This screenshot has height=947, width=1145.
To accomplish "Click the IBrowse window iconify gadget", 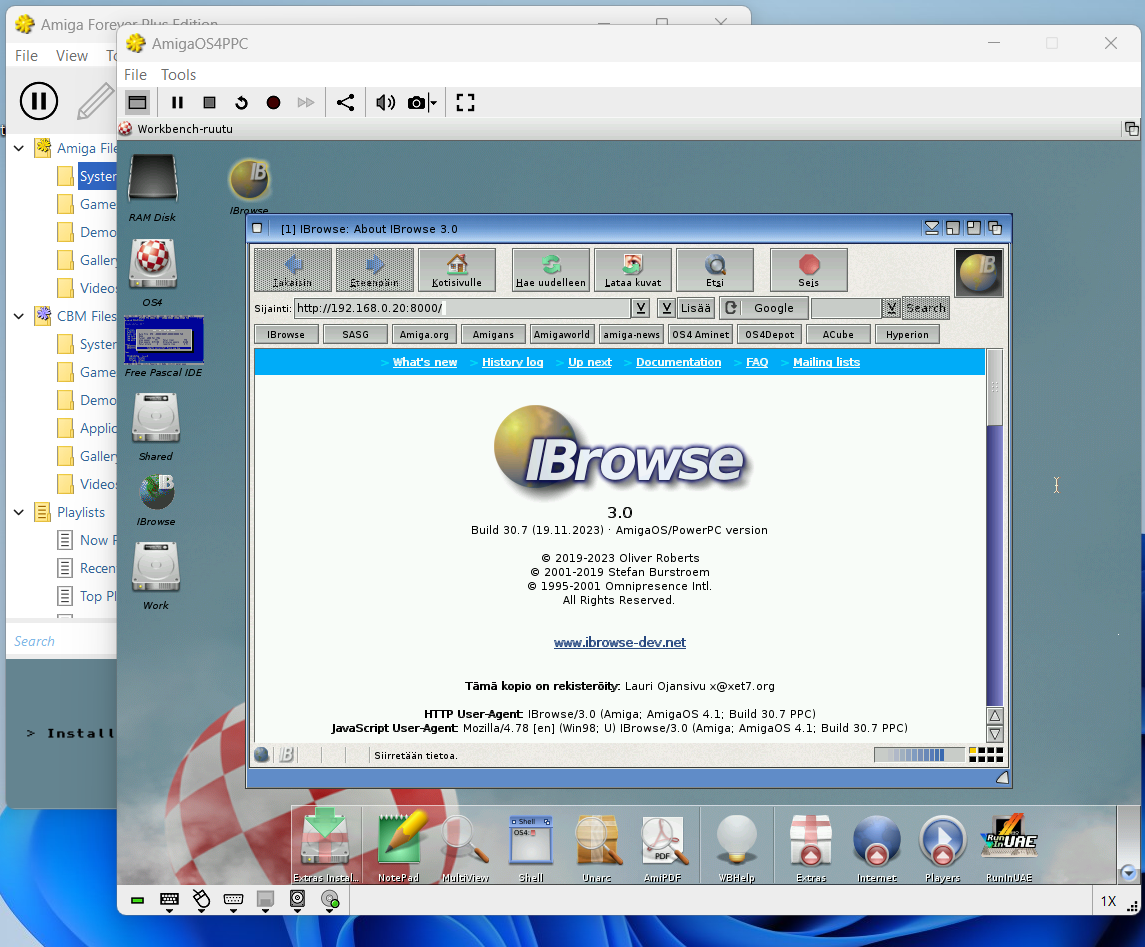I will coord(932,229).
